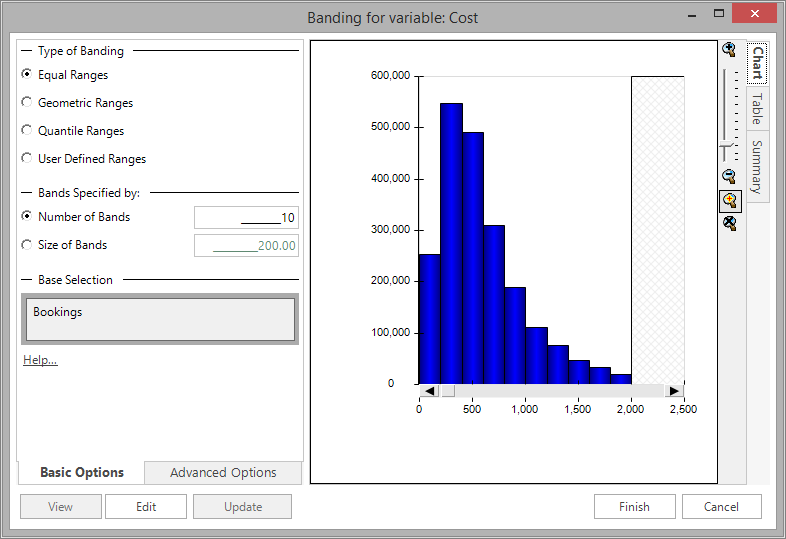The width and height of the screenshot is (786, 539).
Task: Click the chart horizontal scrollbar thumb
Action: pos(448,391)
